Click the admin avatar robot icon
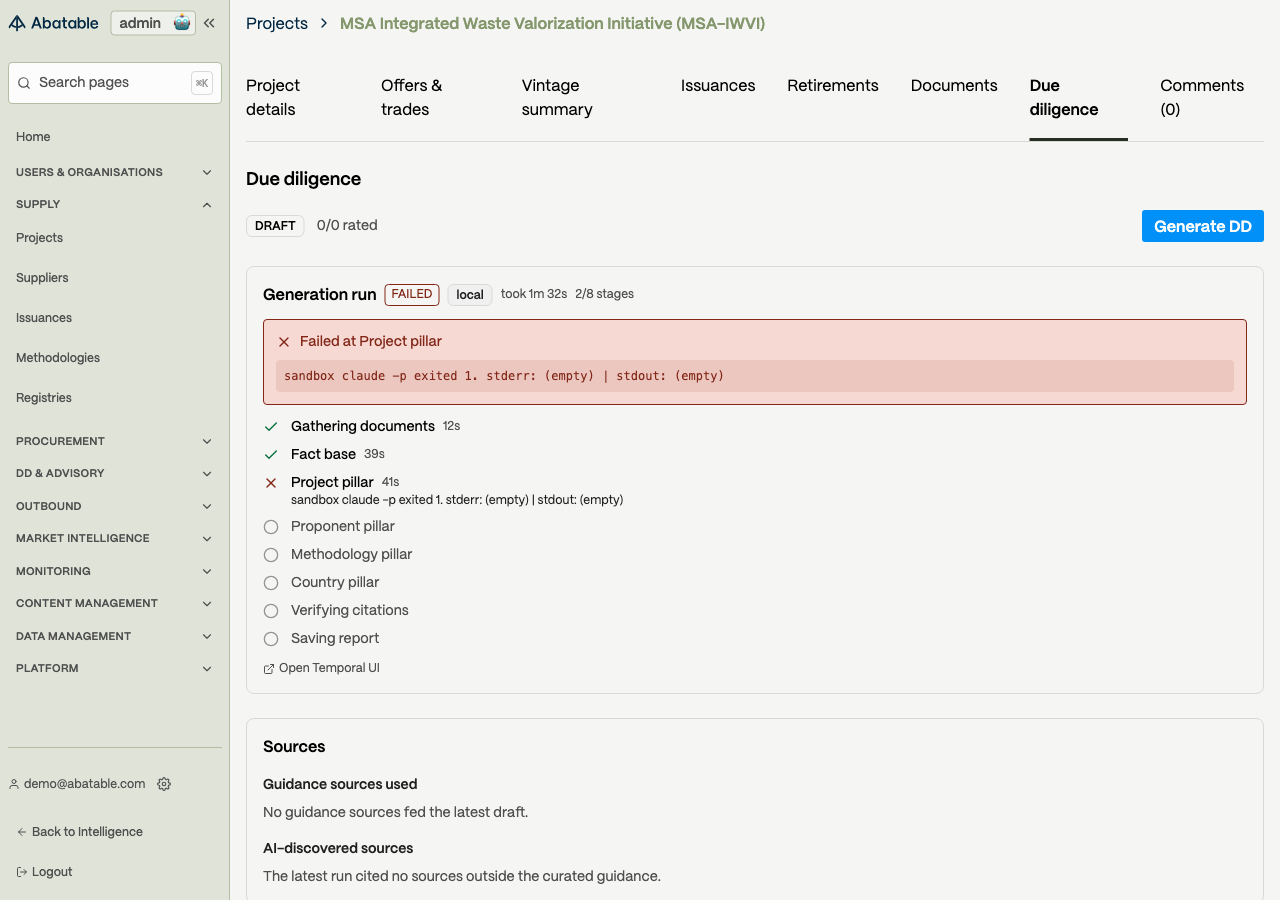Image resolution: width=1280 pixels, height=900 pixels. [x=181, y=23]
